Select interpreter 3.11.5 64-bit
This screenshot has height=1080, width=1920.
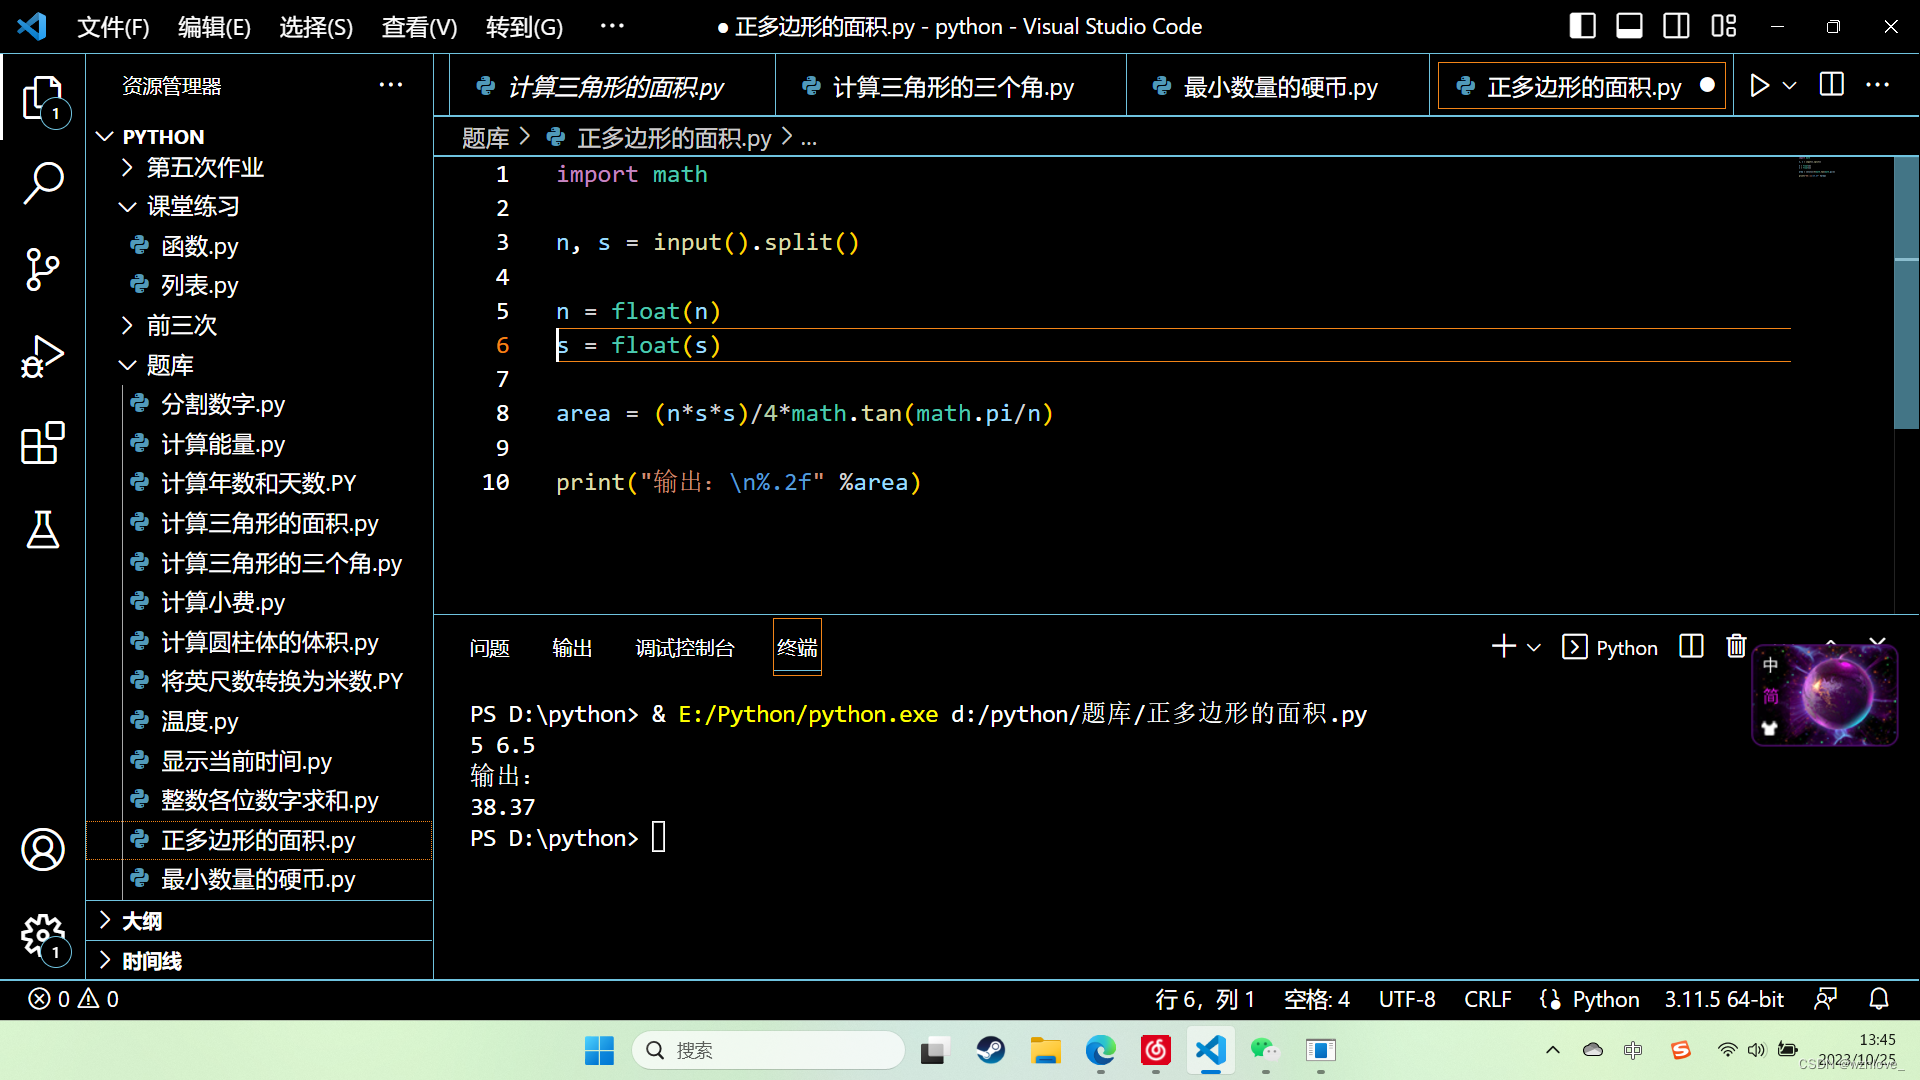(1724, 999)
